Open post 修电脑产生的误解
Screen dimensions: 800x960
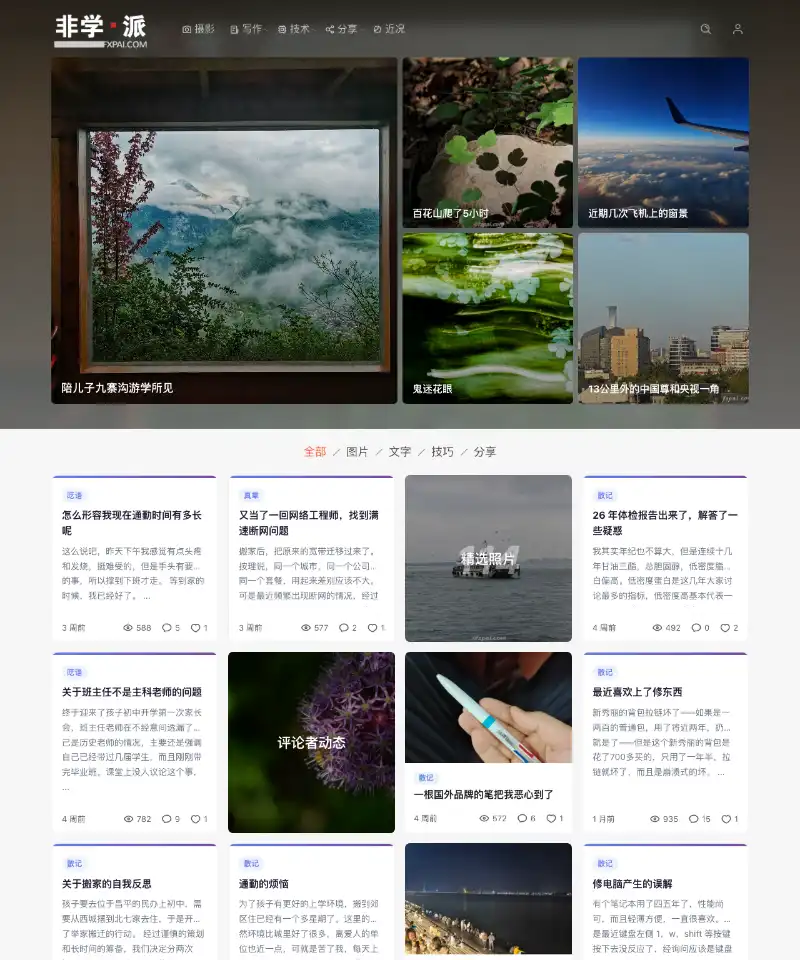[x=632, y=883]
